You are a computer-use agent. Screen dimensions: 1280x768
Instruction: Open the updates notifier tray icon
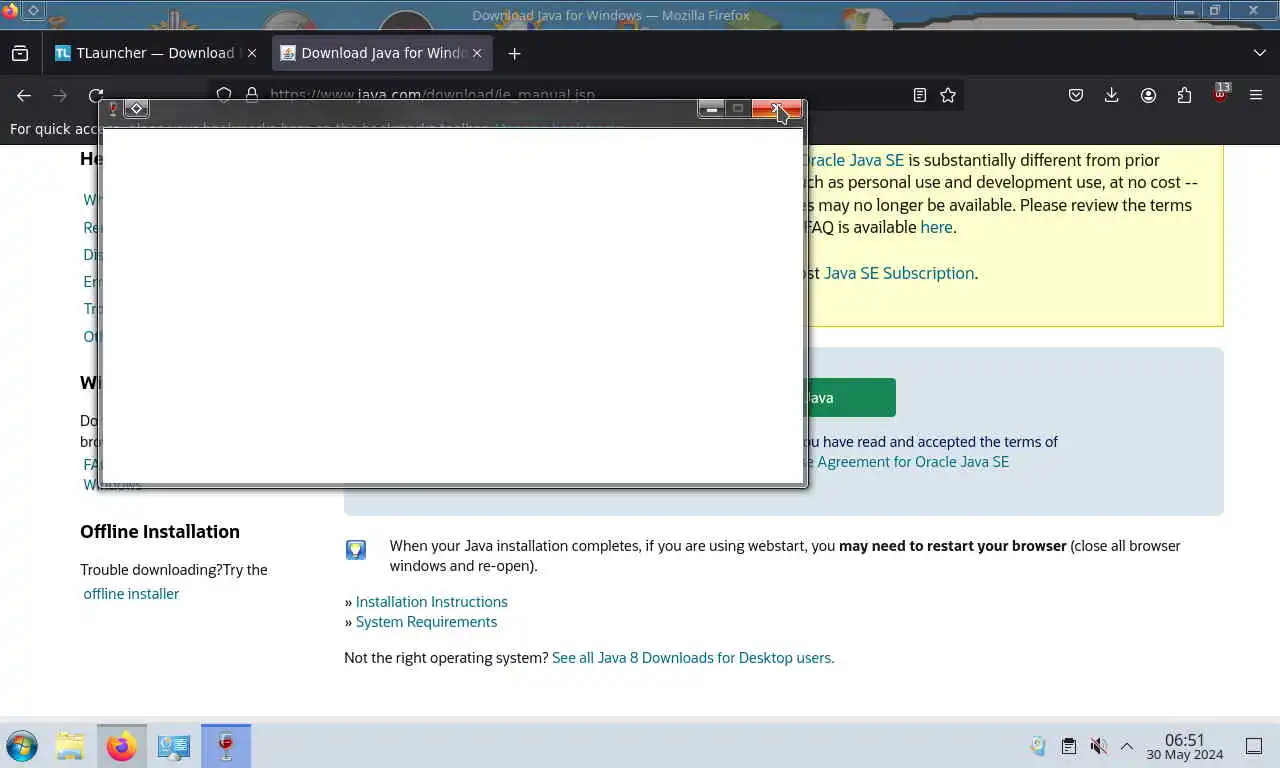point(1038,746)
